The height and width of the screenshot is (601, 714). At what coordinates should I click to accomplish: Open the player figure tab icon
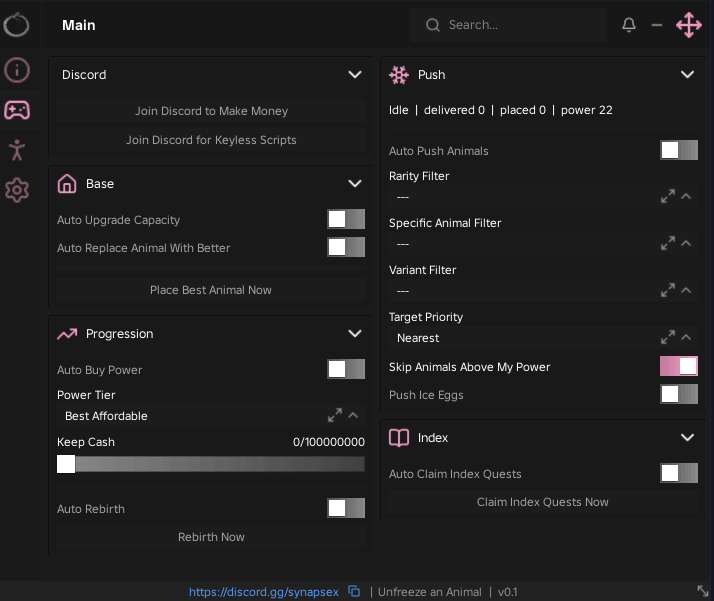17,150
